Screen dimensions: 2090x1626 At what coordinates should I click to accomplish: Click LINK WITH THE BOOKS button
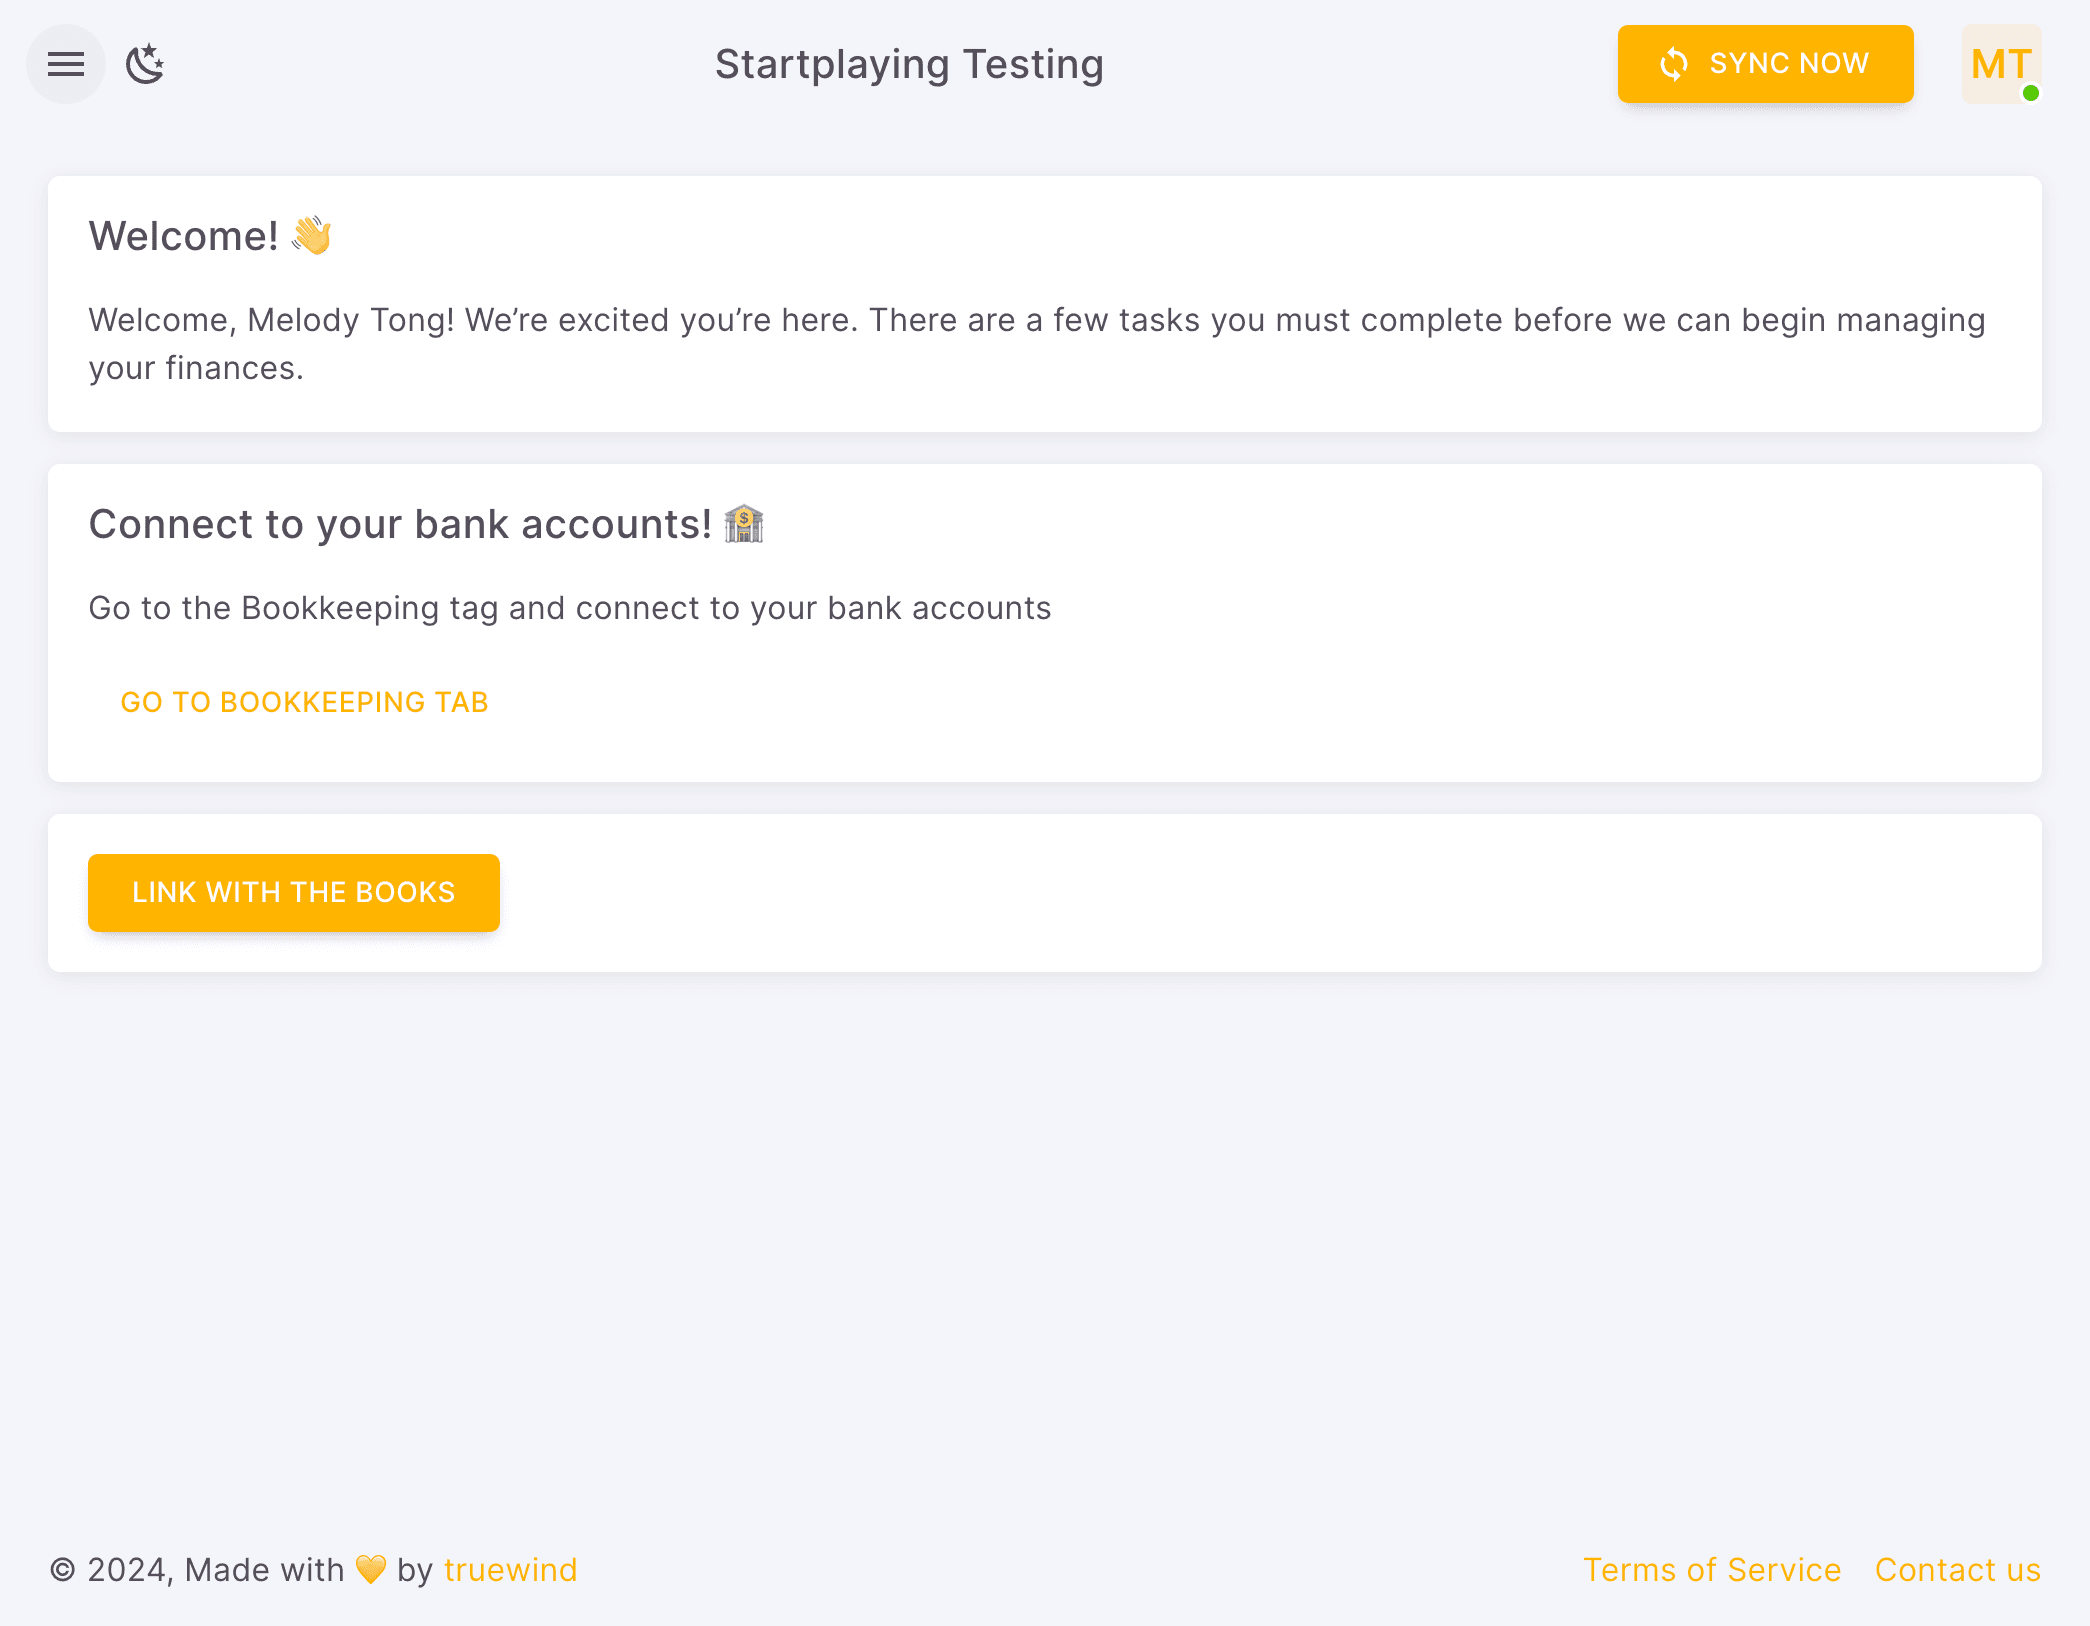pyautogui.click(x=293, y=892)
